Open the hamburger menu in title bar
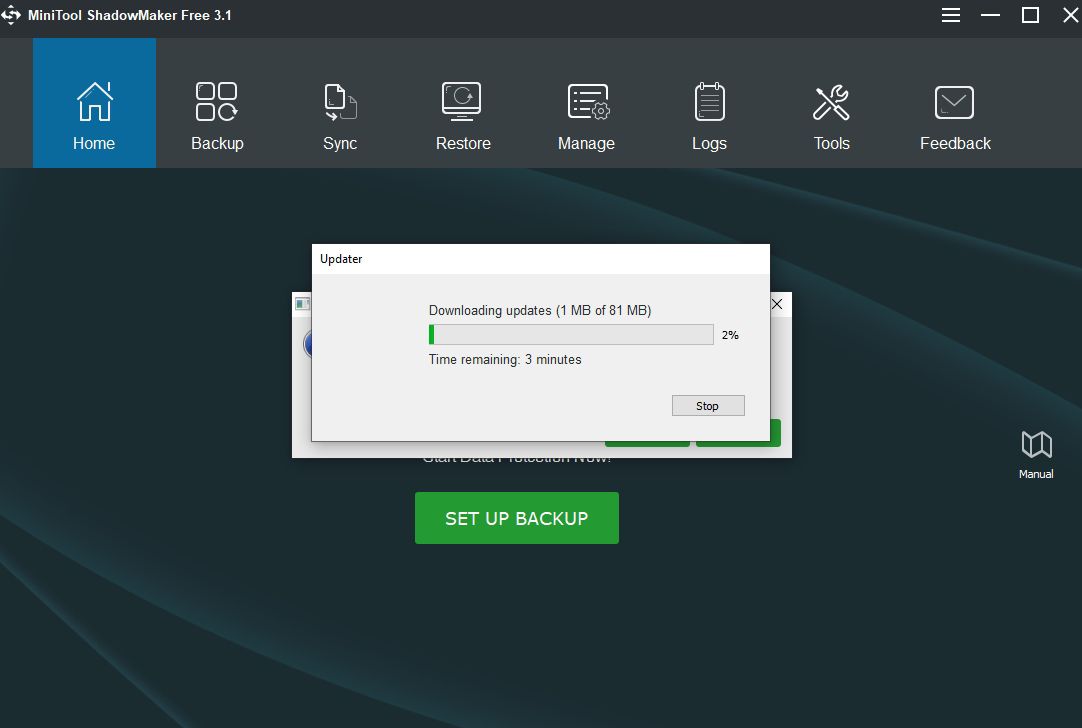Screen dimensions: 1082x728 951,15
